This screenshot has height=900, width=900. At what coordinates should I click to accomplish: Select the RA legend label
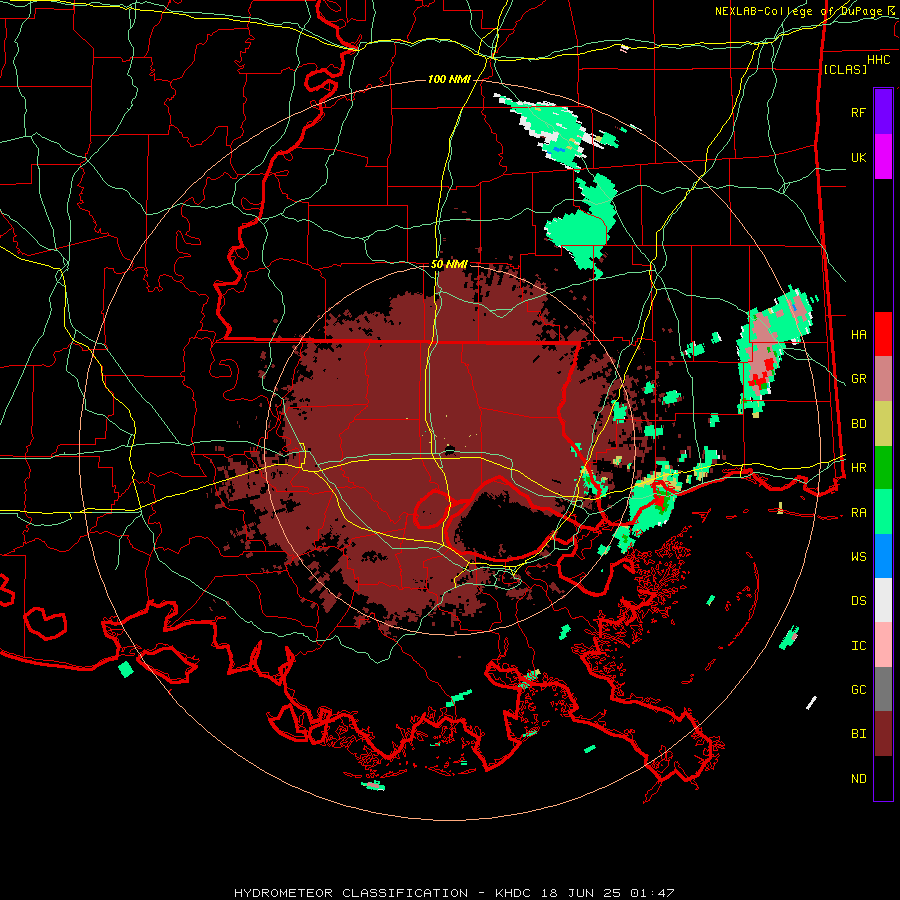[858, 513]
